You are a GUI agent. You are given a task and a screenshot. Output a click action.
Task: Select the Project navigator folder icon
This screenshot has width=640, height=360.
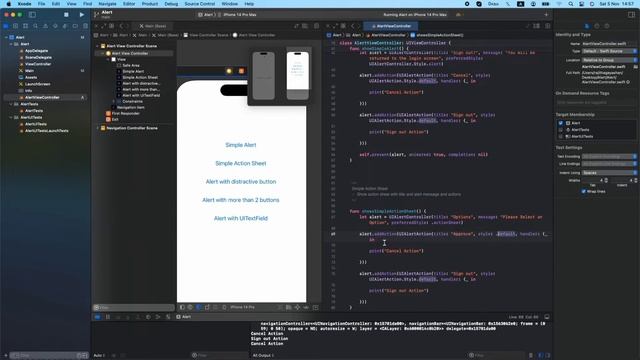pyautogui.click(x=6, y=26)
